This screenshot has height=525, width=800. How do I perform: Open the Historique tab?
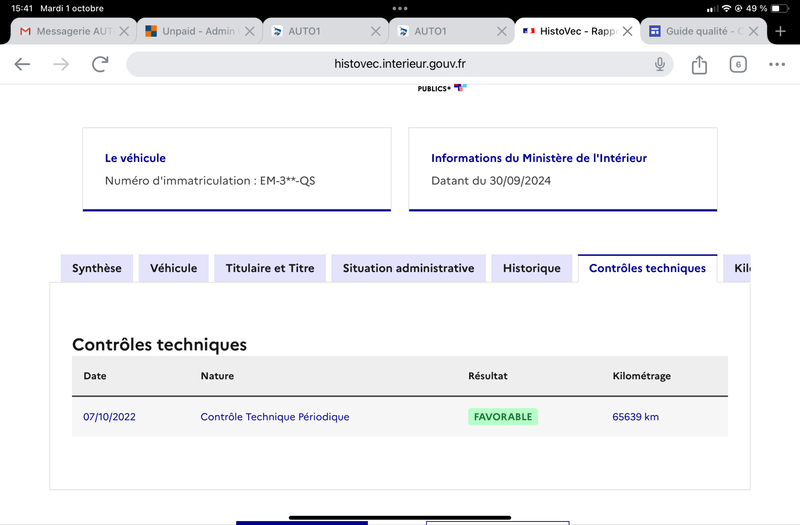532,268
